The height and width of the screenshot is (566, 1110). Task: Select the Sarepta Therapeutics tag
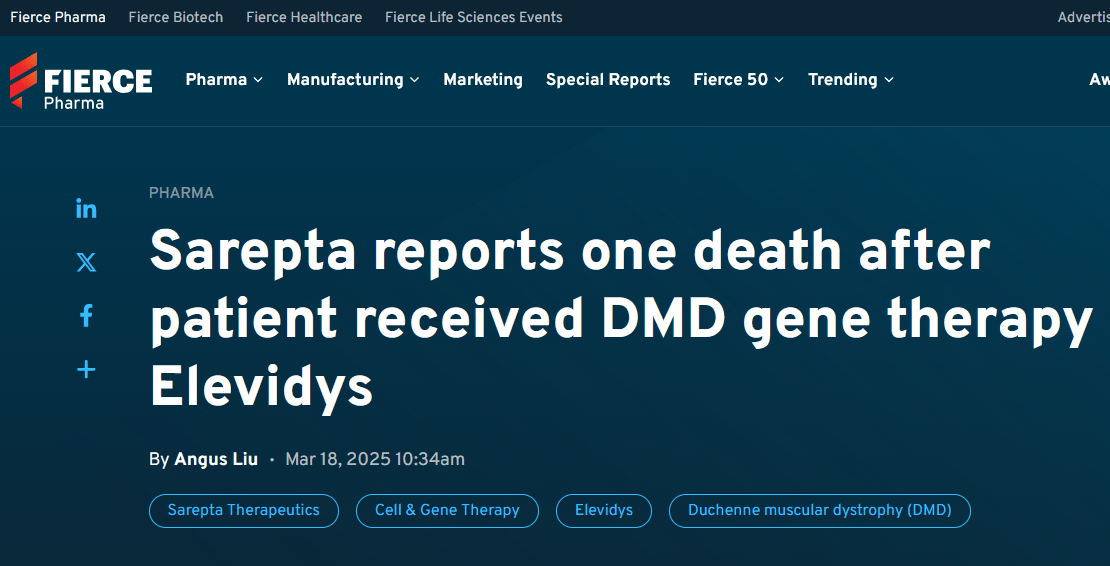(x=244, y=511)
